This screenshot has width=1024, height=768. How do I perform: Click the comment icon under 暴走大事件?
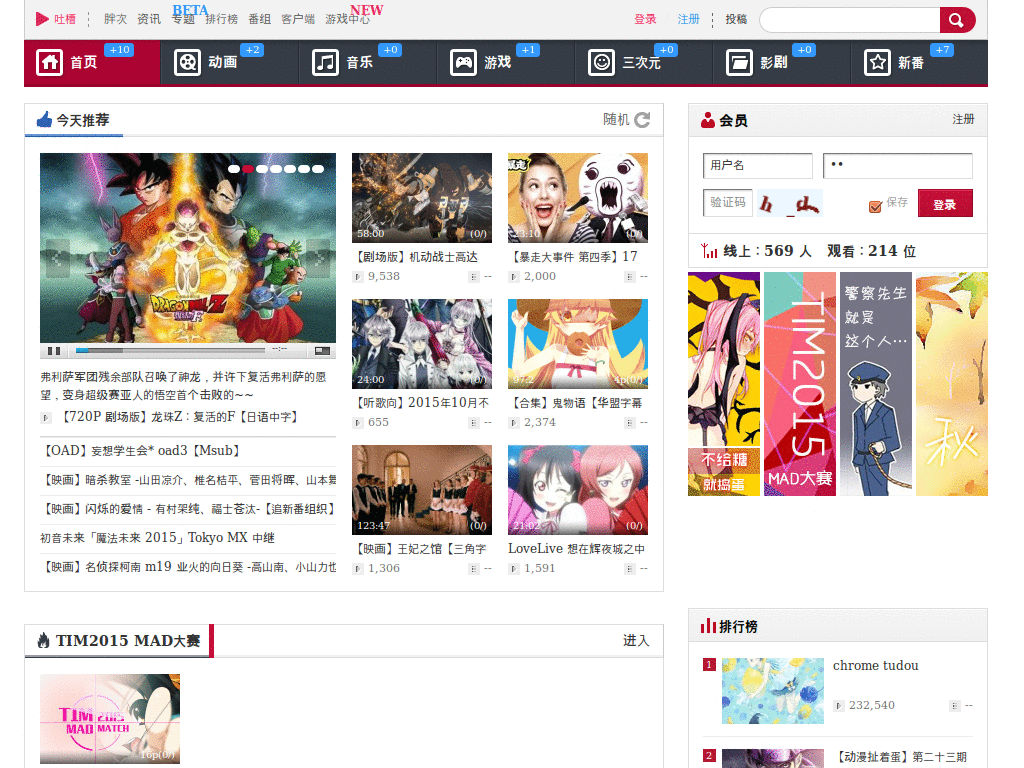tap(630, 277)
